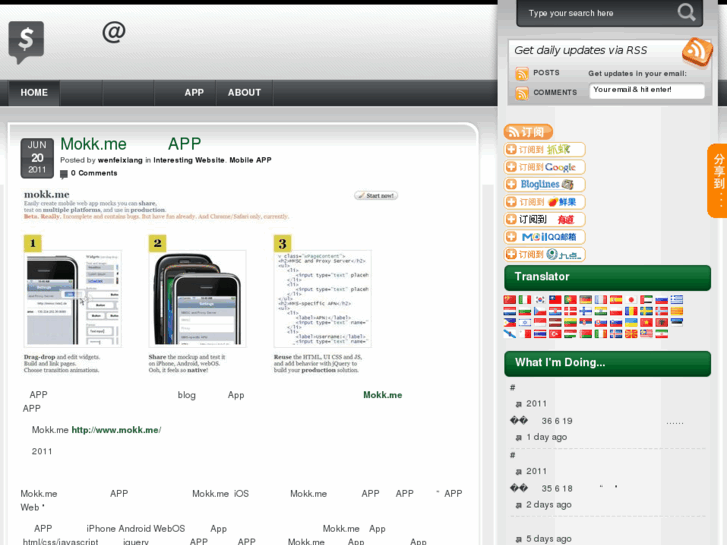Click the What I'm Doing header
This screenshot has height=545, width=727.
(x=607, y=363)
